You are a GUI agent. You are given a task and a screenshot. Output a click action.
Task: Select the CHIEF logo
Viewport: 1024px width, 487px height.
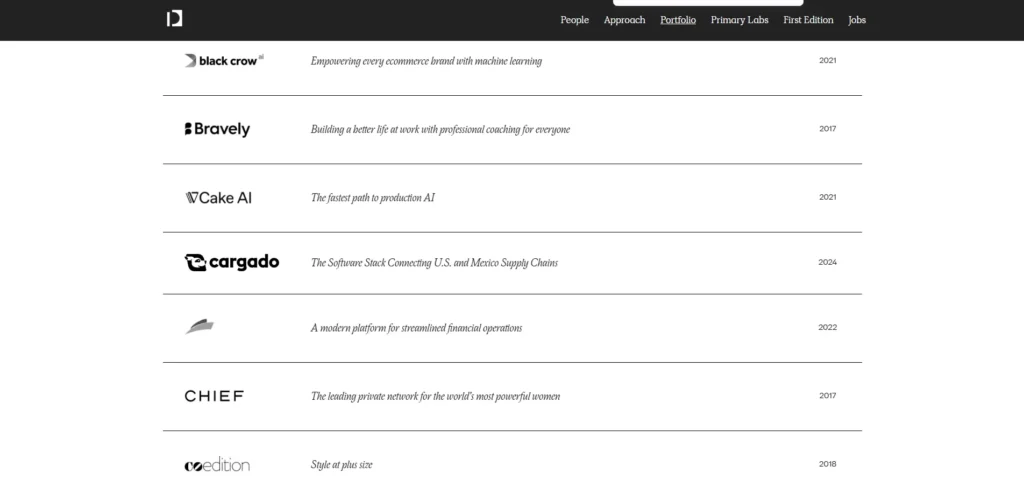214,396
